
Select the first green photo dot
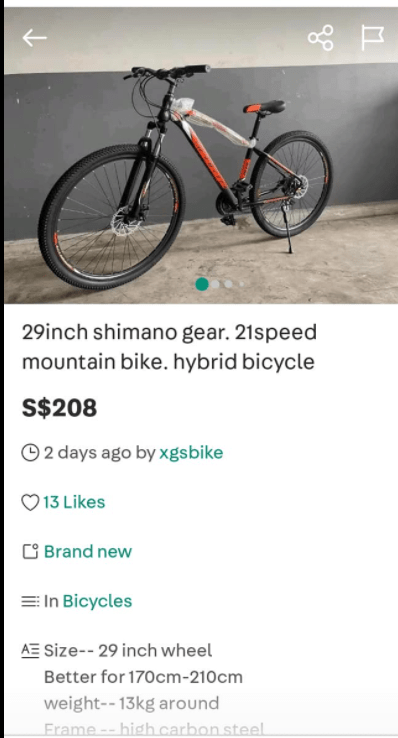[x=202, y=284]
